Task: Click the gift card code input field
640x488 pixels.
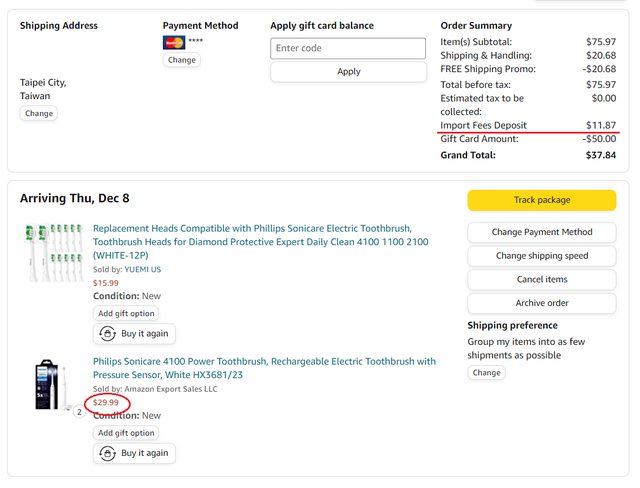Action: 347,48
